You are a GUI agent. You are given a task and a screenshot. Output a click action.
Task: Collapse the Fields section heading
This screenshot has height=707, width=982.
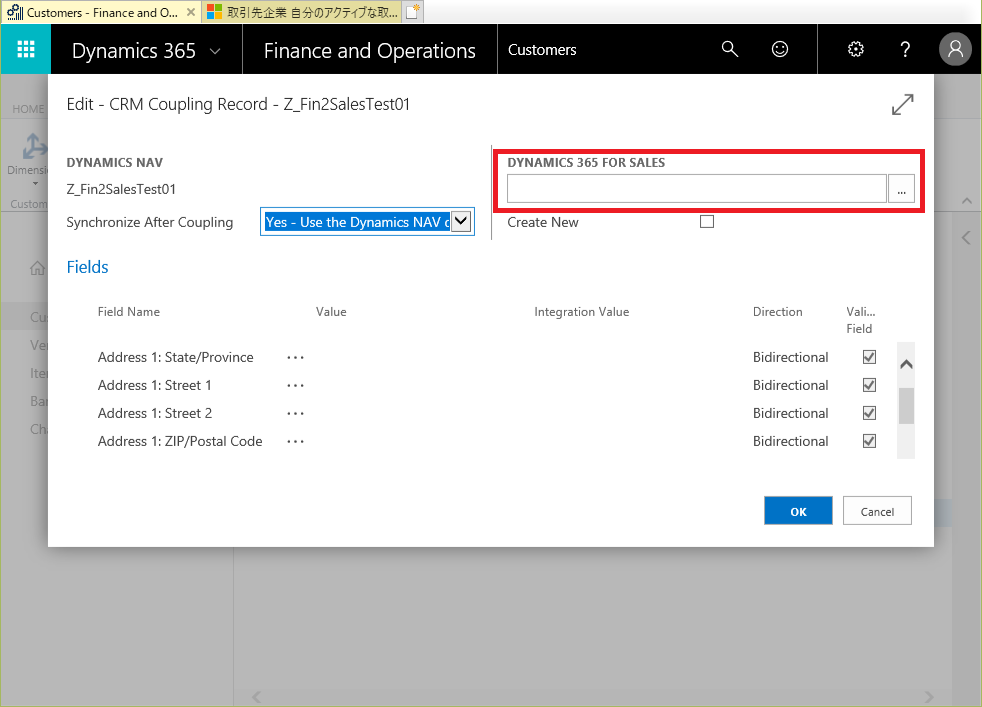point(87,267)
